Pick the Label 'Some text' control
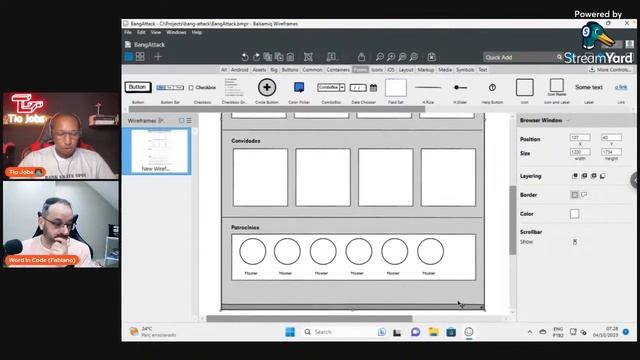This screenshot has width=640, height=360. (x=589, y=87)
